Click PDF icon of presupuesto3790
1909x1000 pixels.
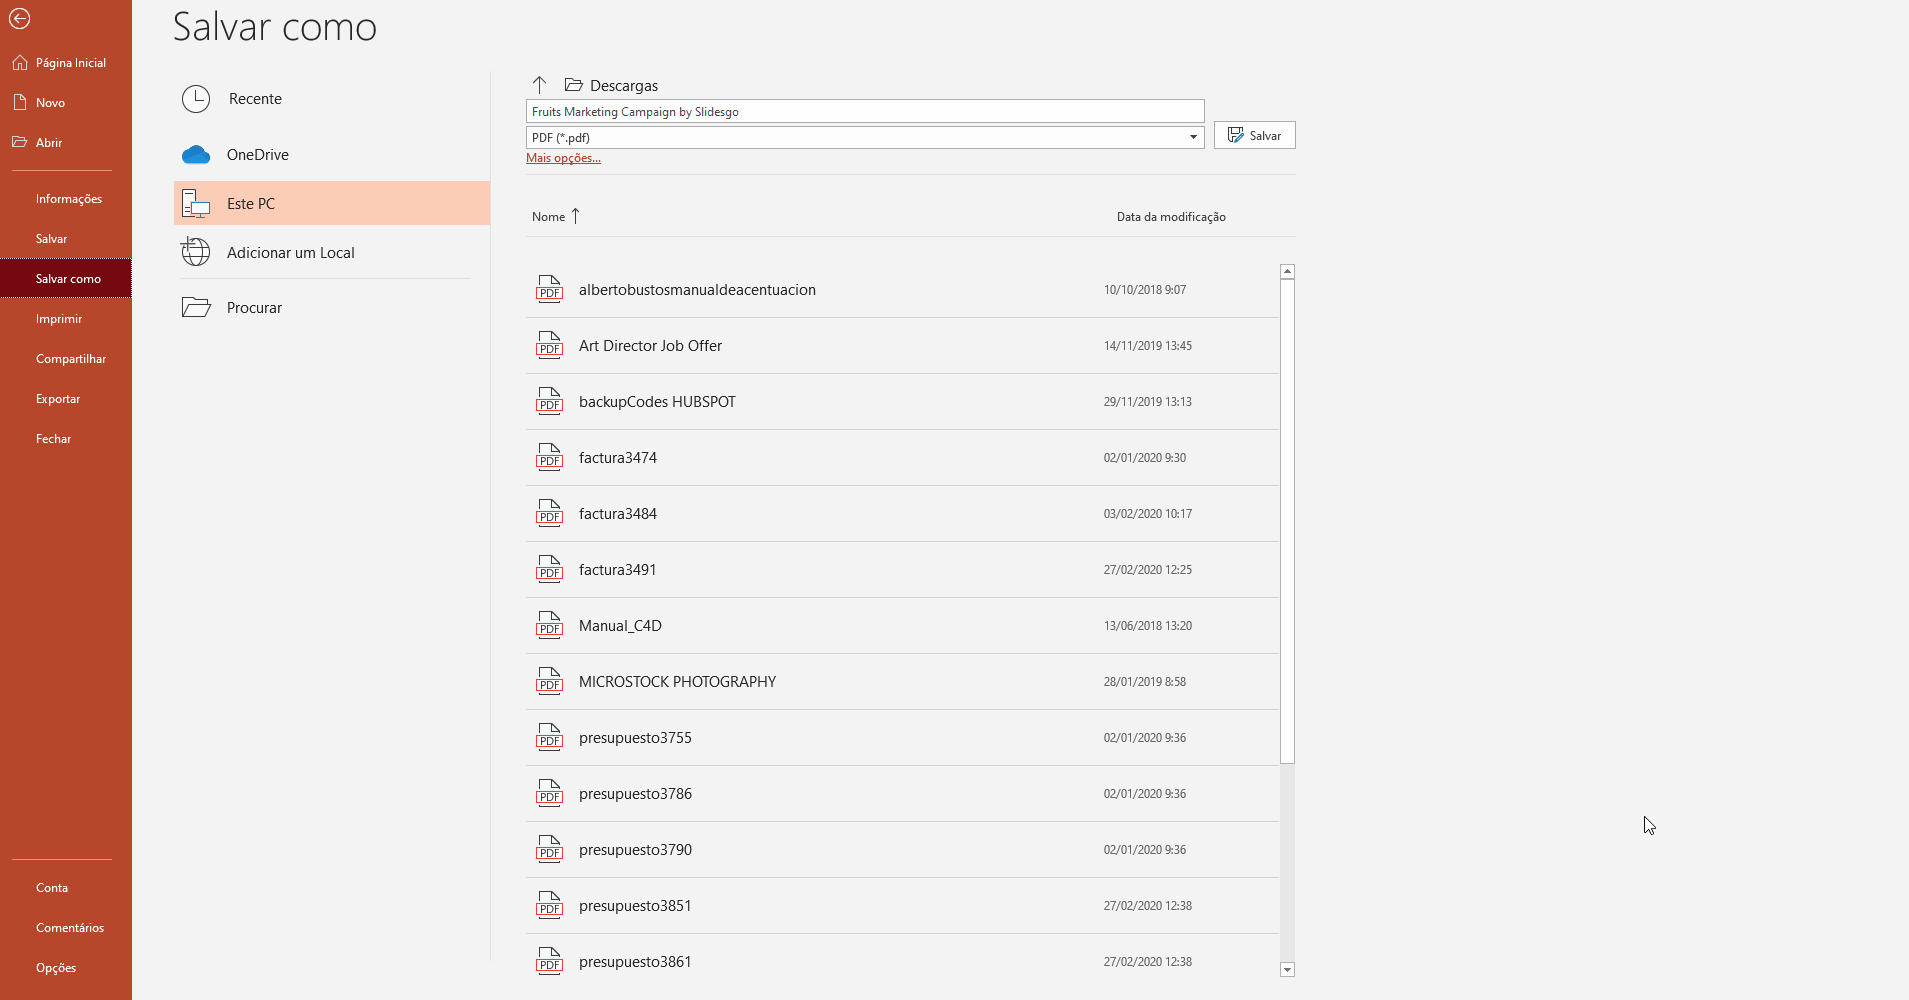(549, 849)
